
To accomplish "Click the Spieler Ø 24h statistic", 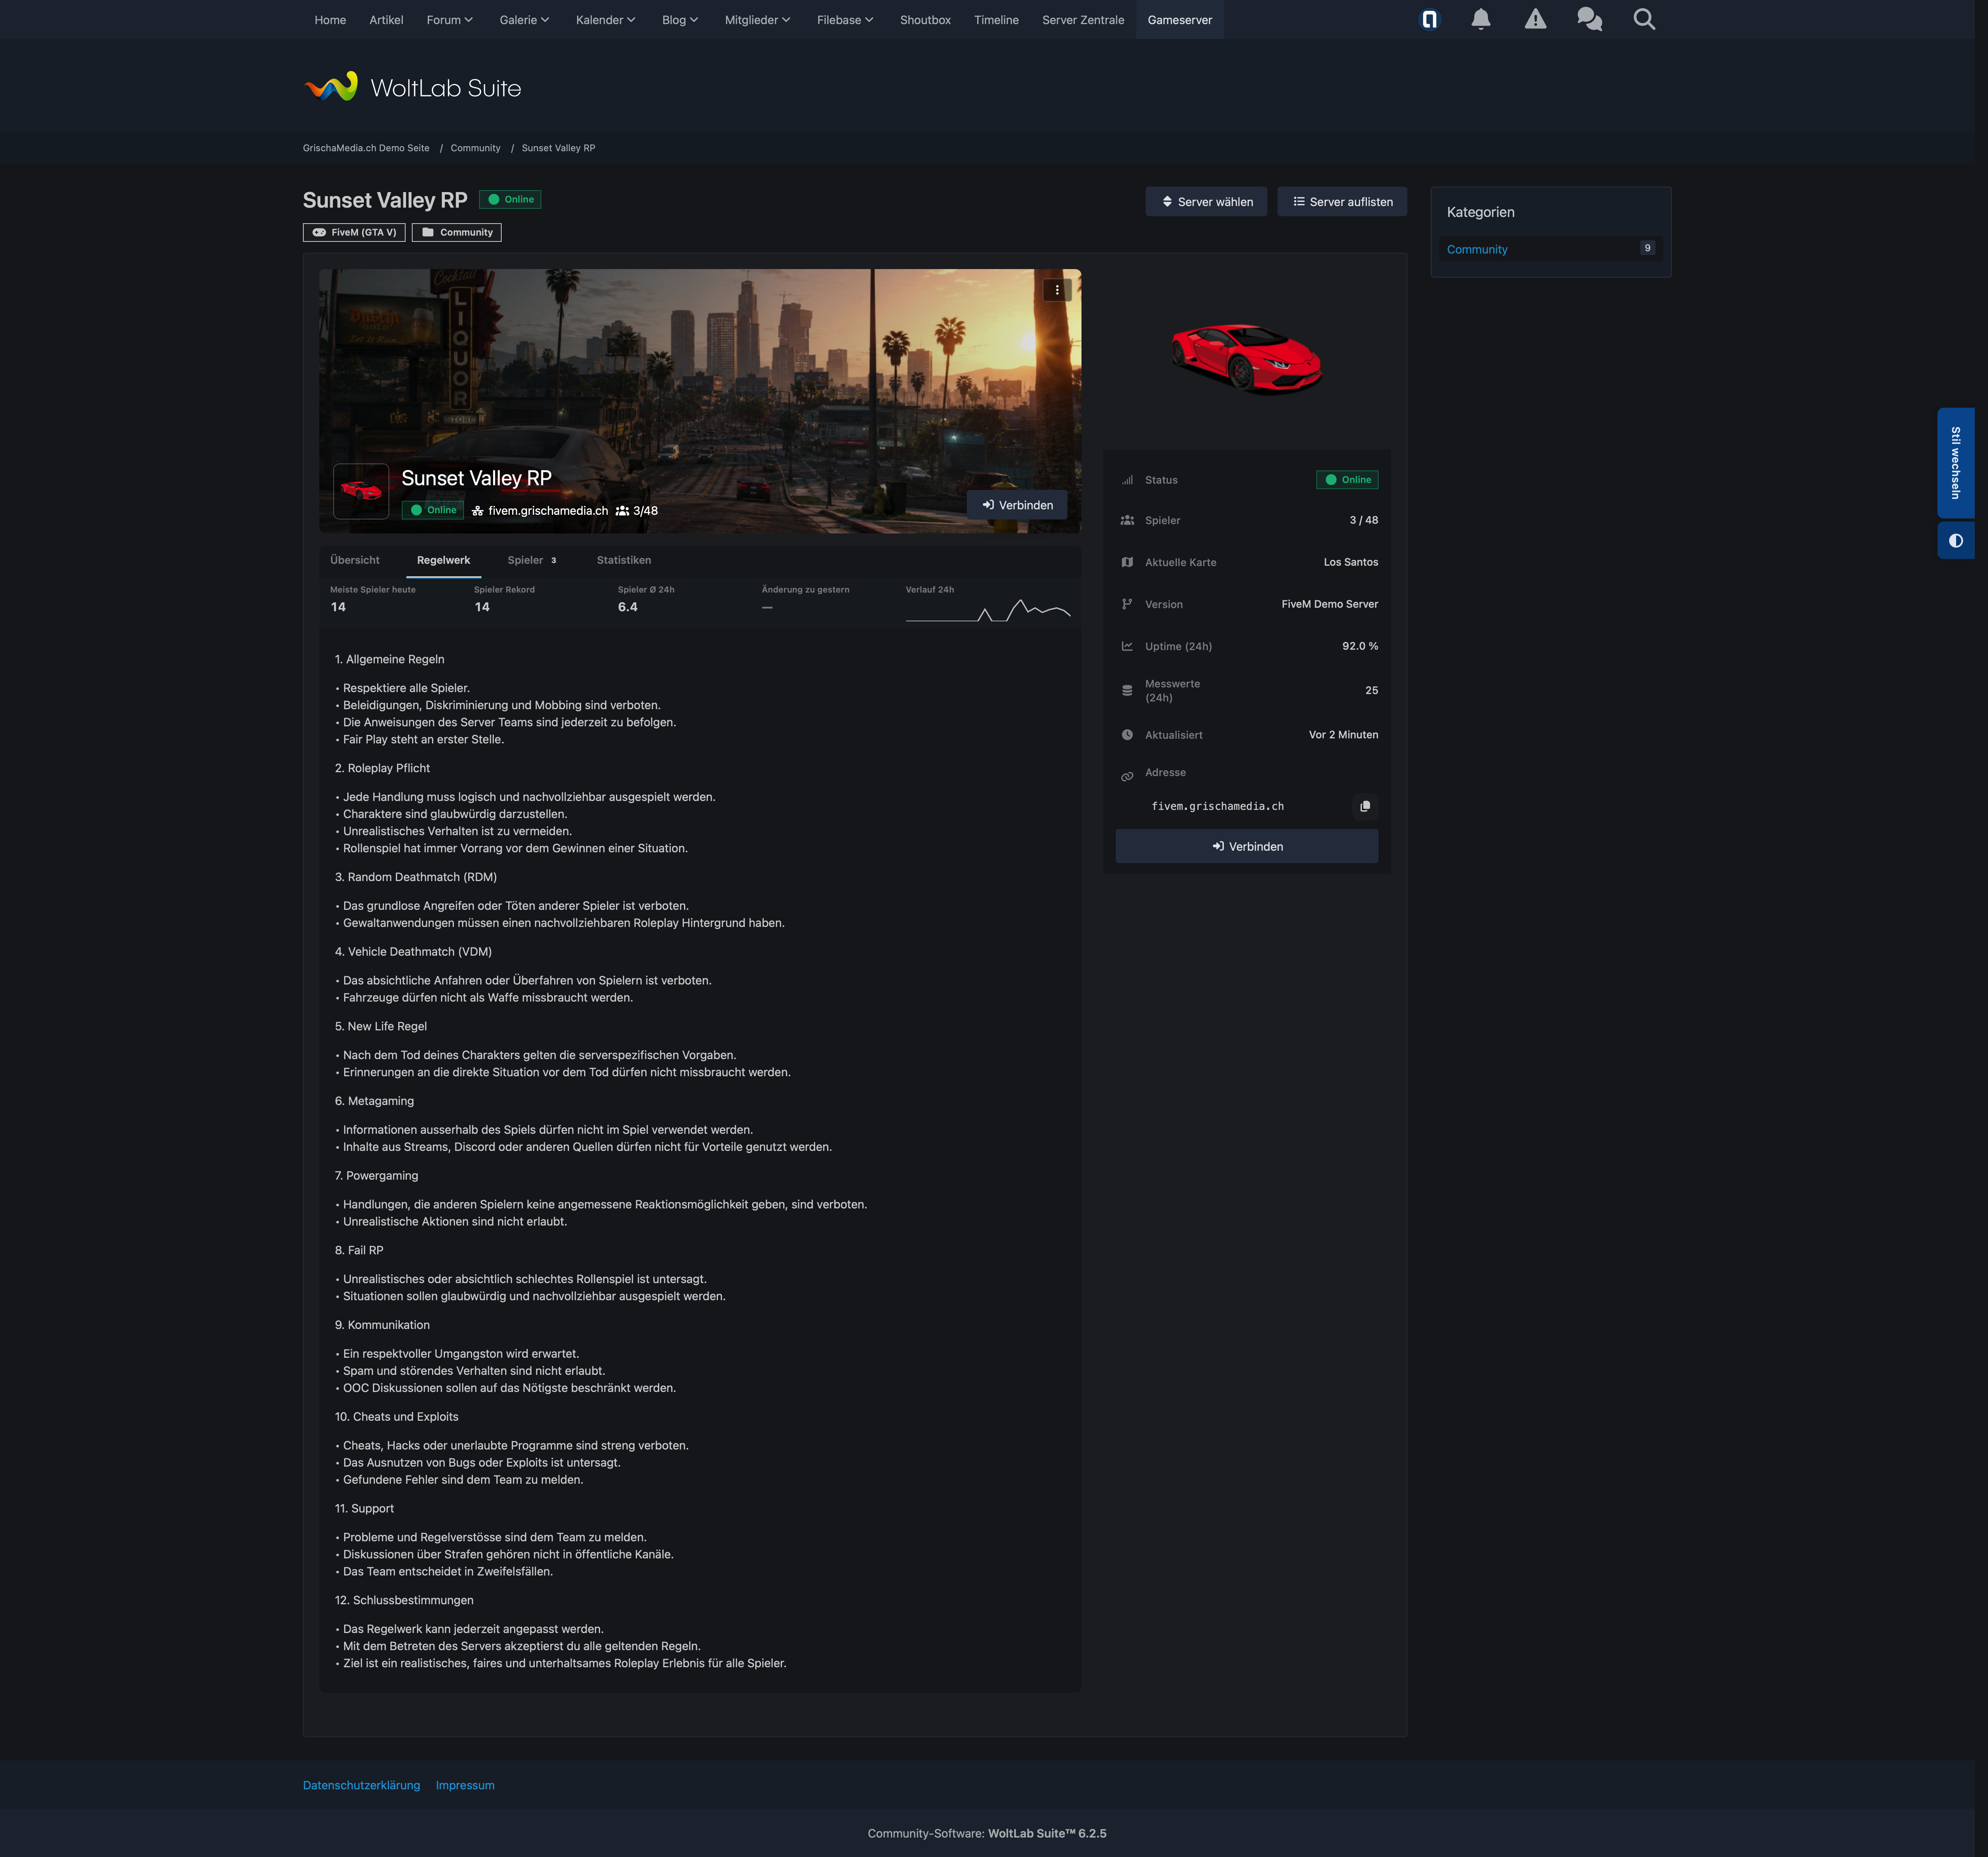I will click(646, 599).
